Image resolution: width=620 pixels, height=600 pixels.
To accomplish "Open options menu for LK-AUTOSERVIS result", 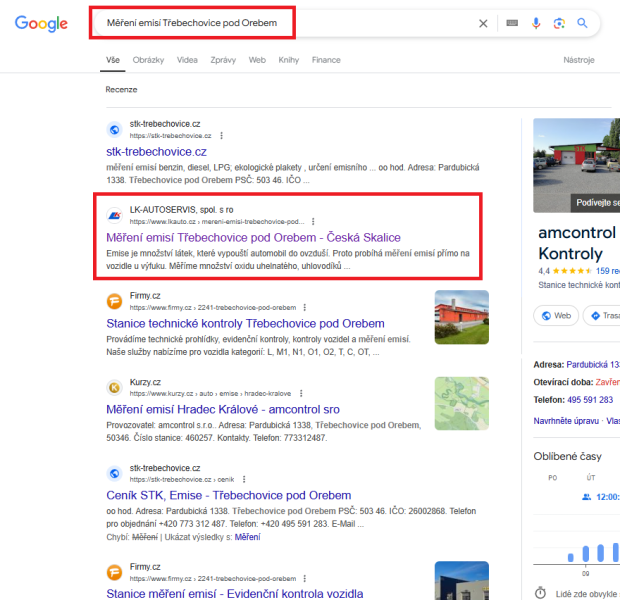I will (x=313, y=221).
